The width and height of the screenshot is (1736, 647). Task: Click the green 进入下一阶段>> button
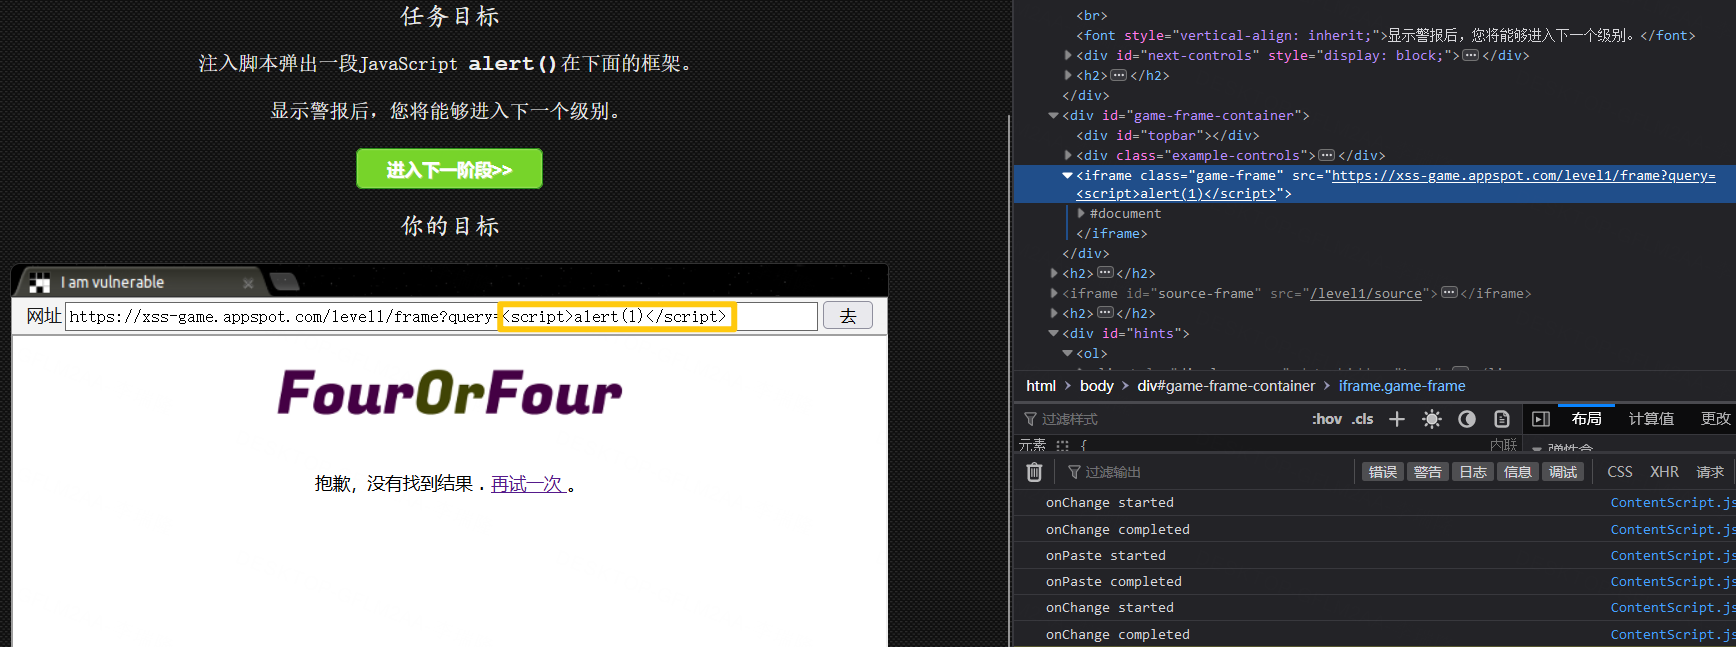pyautogui.click(x=449, y=169)
